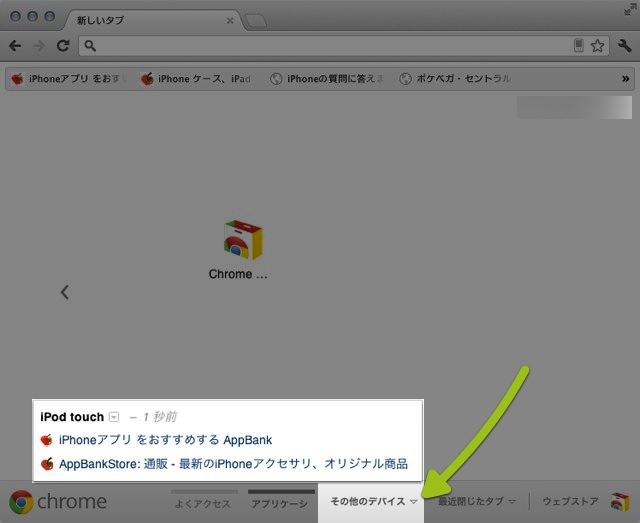This screenshot has height=523, width=640.
Task: Open the wrench settings menu
Action: tap(624, 45)
